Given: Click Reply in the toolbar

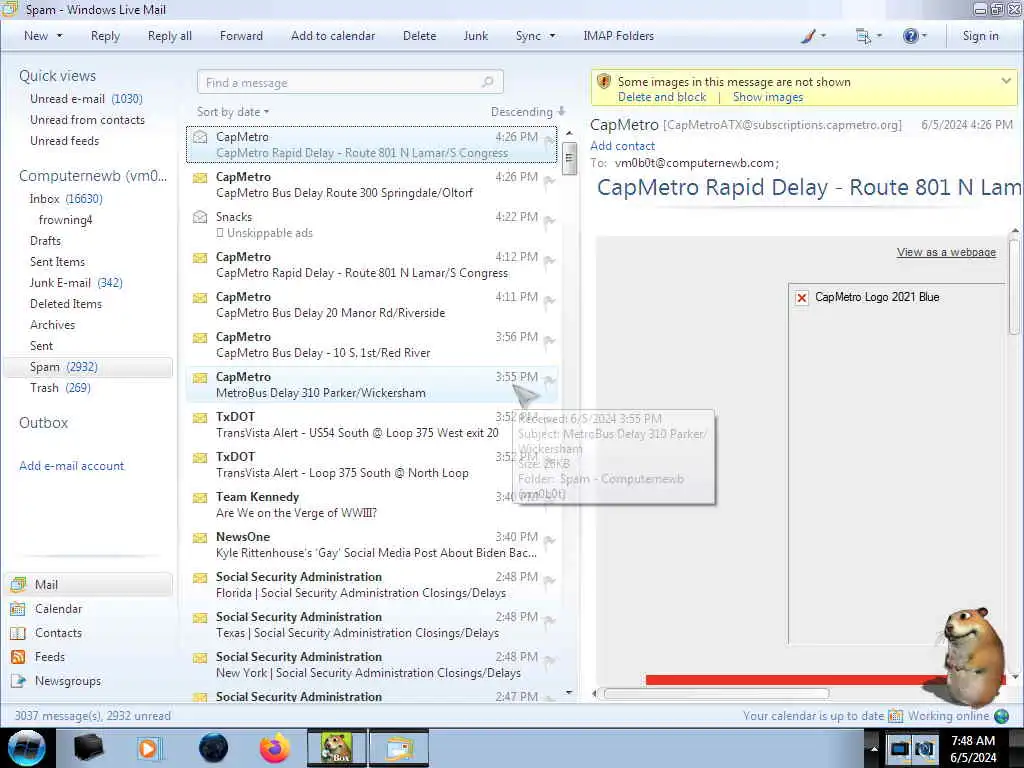Looking at the screenshot, I should click(105, 36).
